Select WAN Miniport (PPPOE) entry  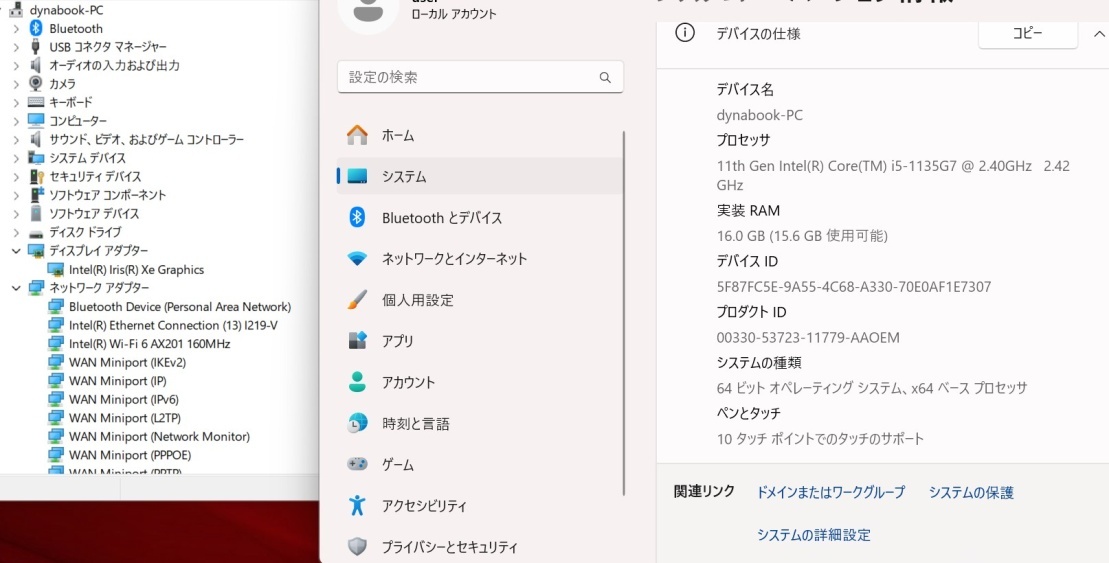[x=130, y=455]
